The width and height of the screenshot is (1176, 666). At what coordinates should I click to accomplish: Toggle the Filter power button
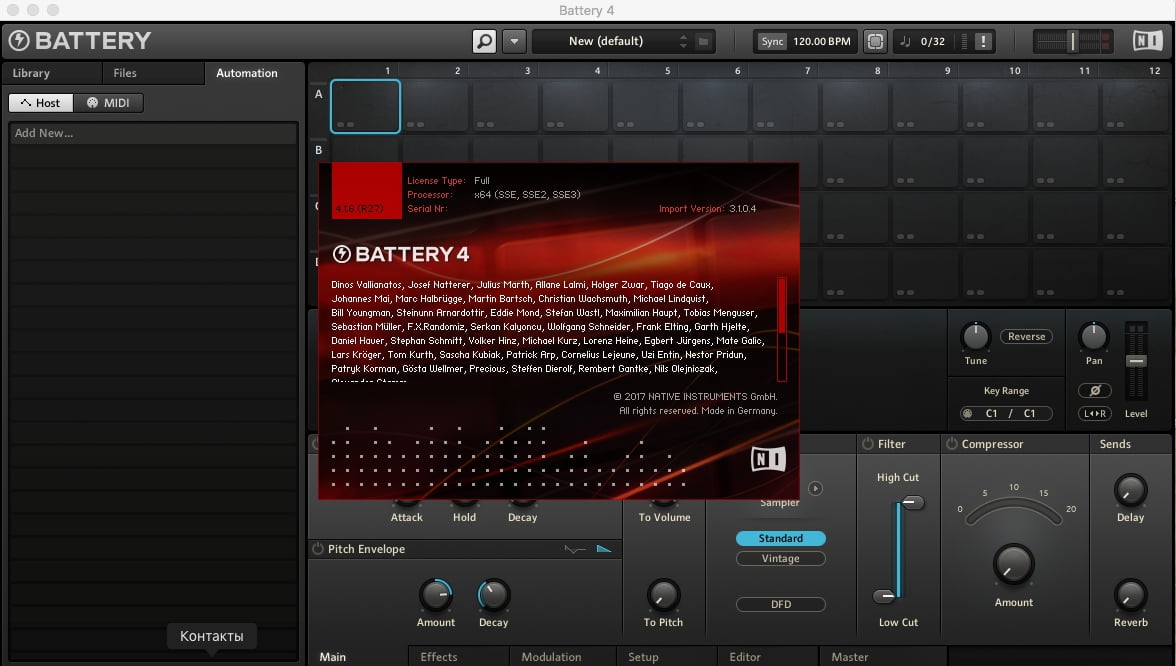coord(868,444)
